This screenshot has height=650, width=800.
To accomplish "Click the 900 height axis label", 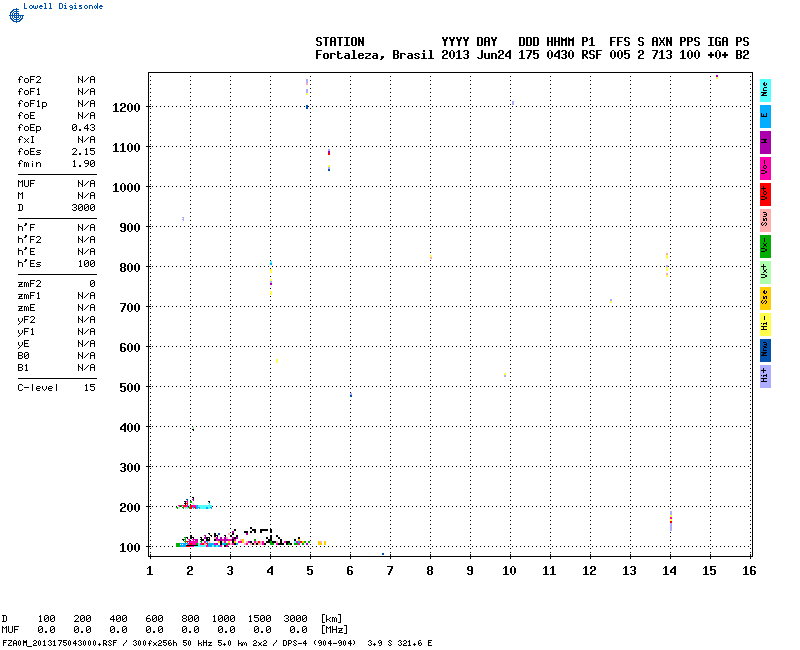I will point(130,227).
